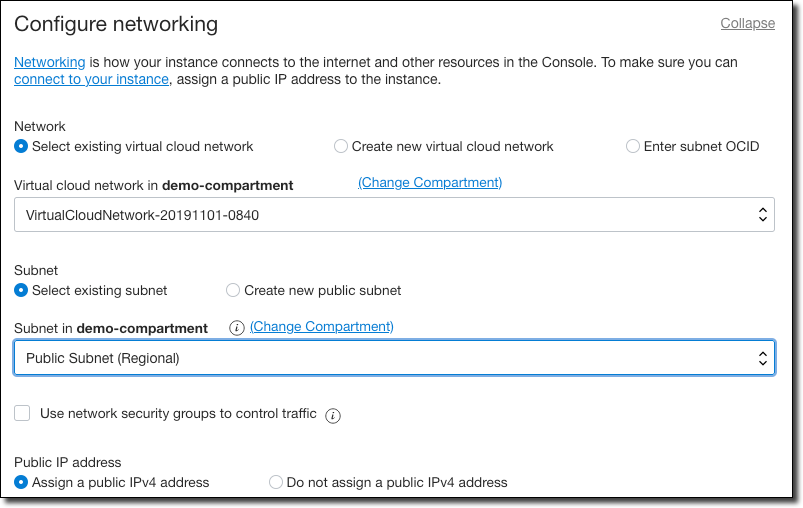The width and height of the screenshot is (803, 508).
Task: Enable network security groups checkbox
Action: [x=22, y=413]
